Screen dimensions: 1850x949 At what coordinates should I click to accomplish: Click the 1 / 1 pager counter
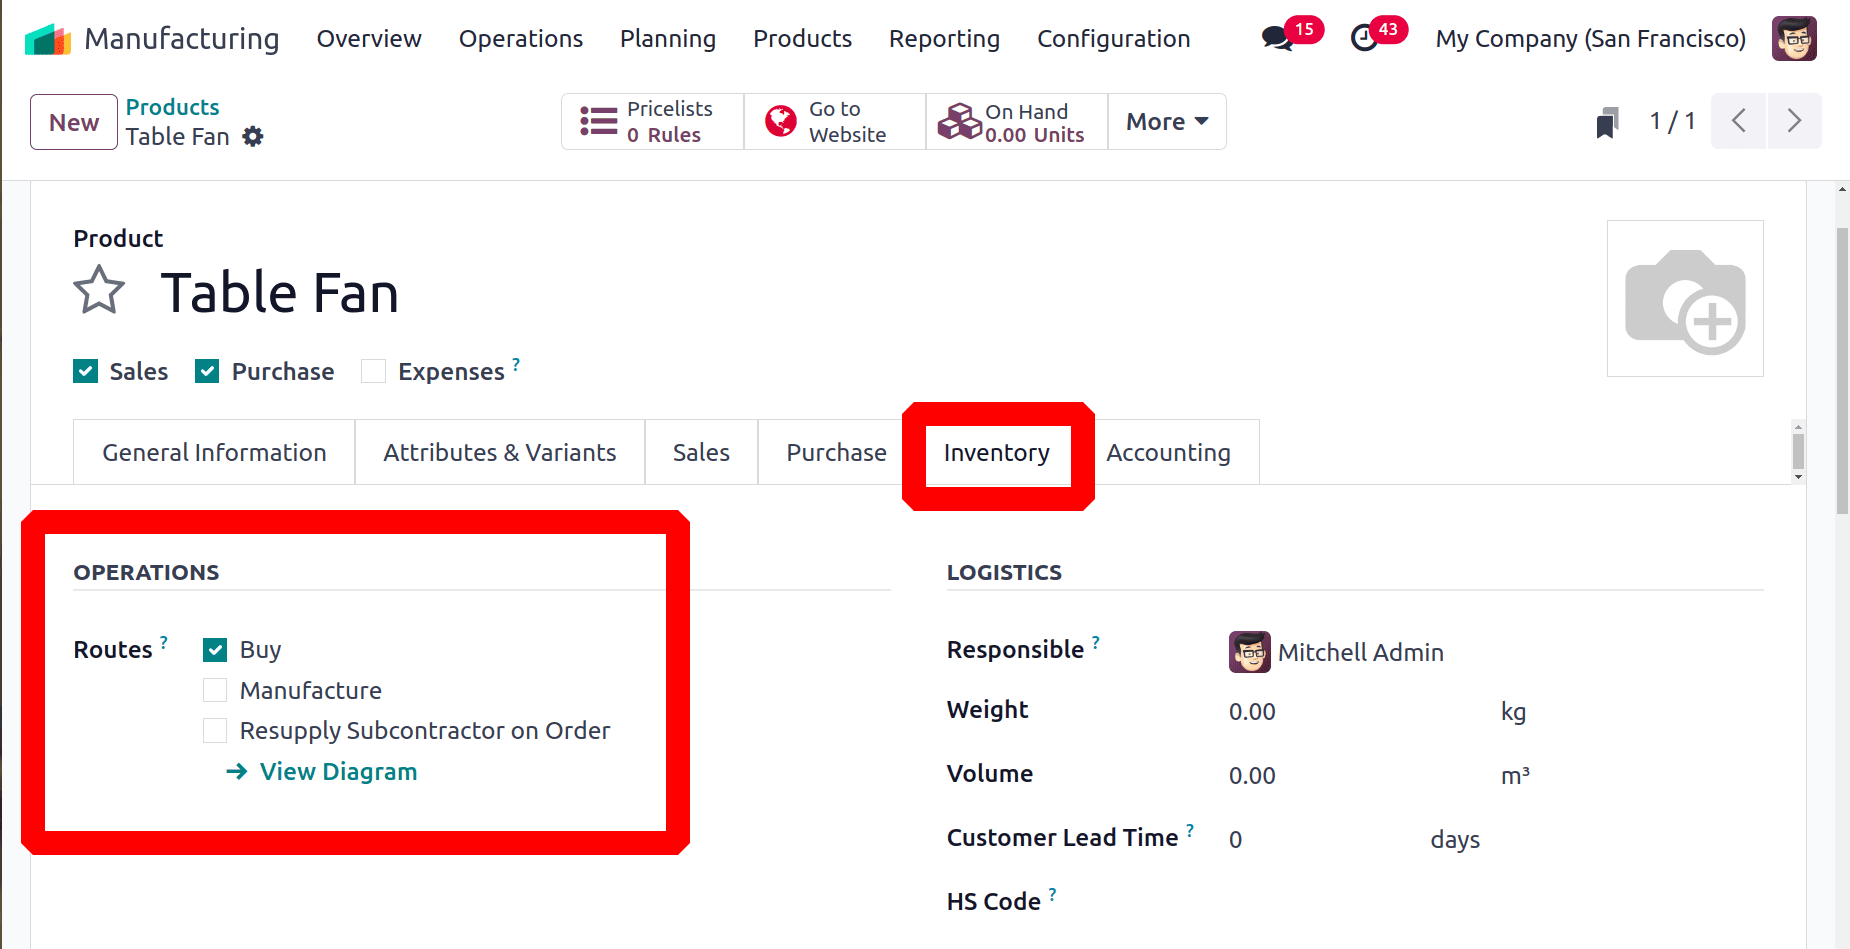tap(1672, 121)
